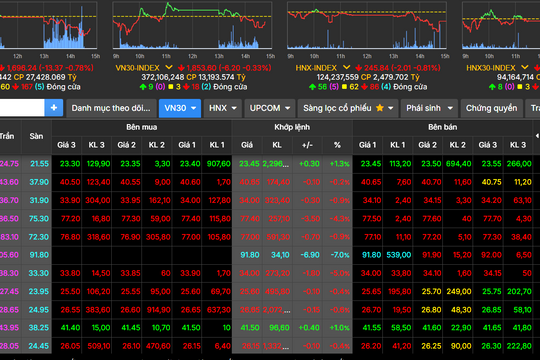Expand HNX30-INDEX chart selector chevron
Image resolution: width=540 pixels, height=360 pixels.
525,68
